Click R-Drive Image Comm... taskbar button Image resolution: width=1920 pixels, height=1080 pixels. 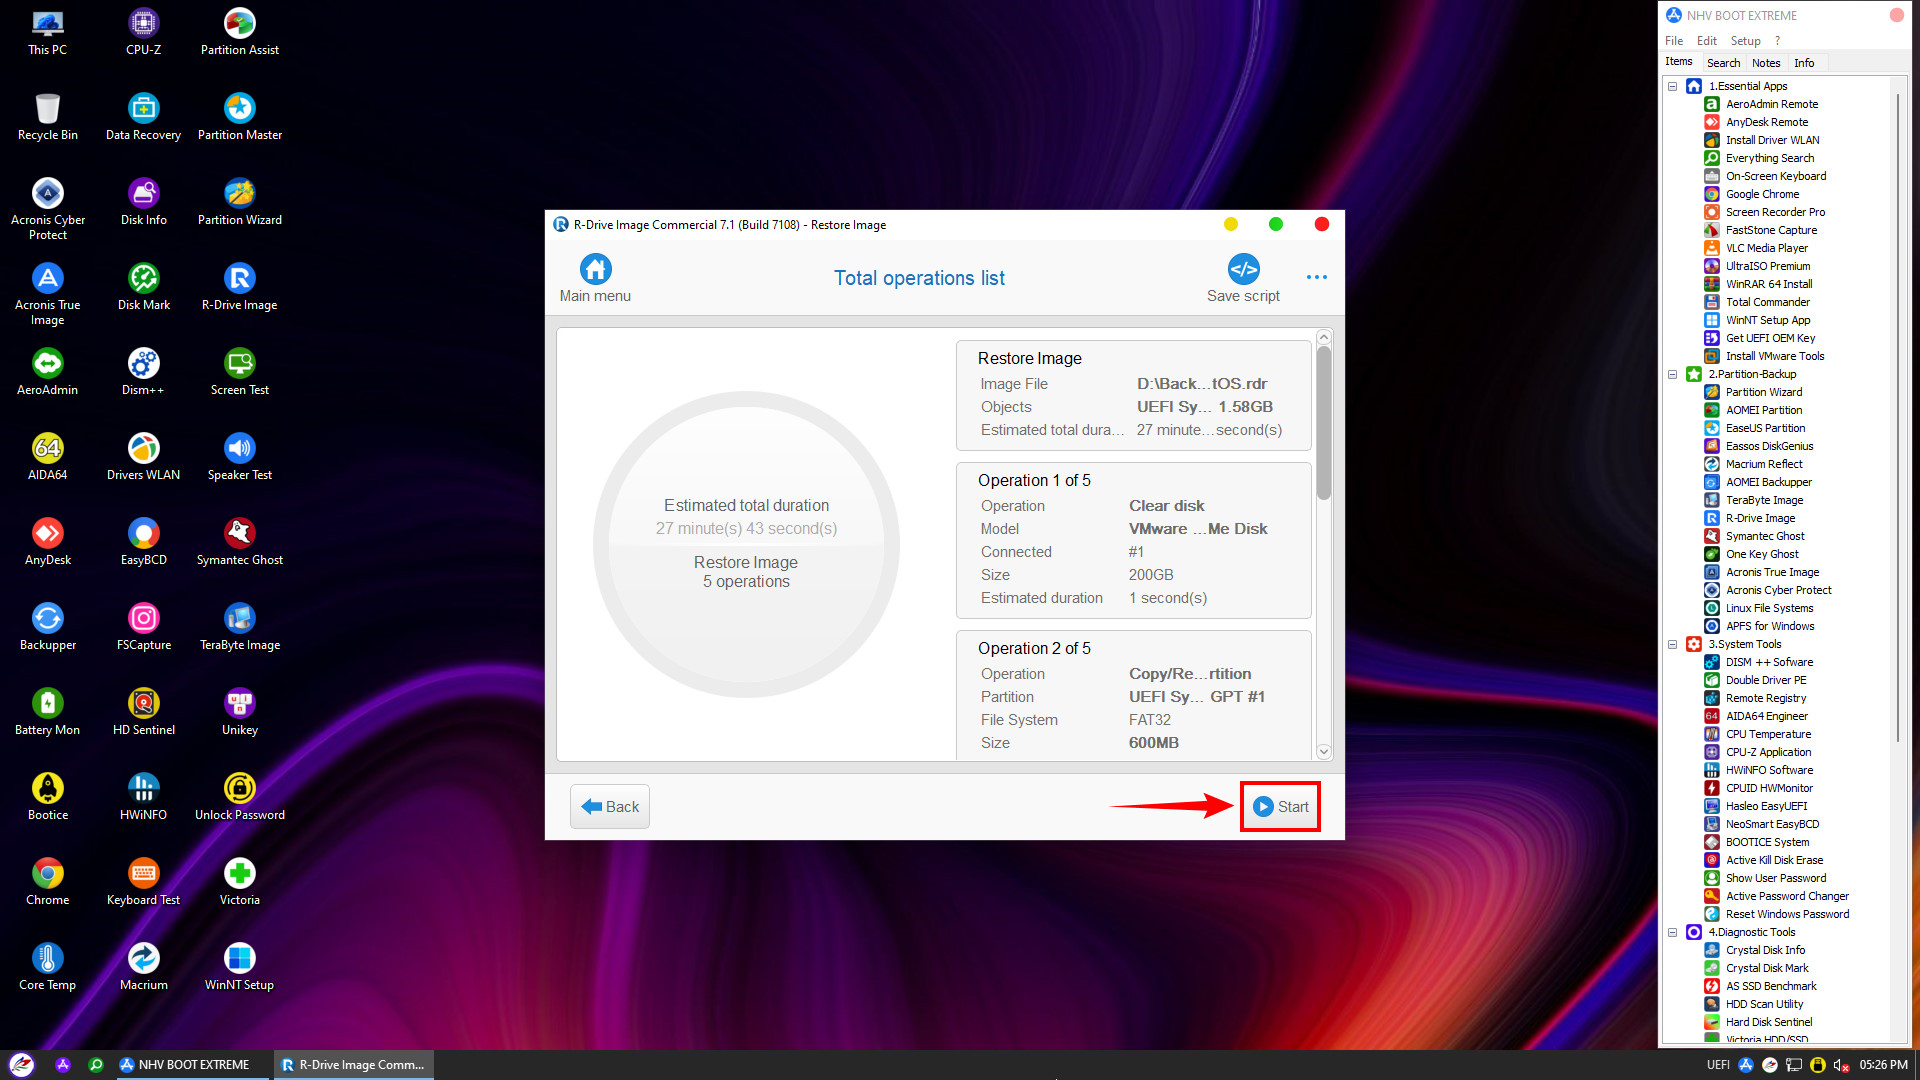coord(354,1065)
